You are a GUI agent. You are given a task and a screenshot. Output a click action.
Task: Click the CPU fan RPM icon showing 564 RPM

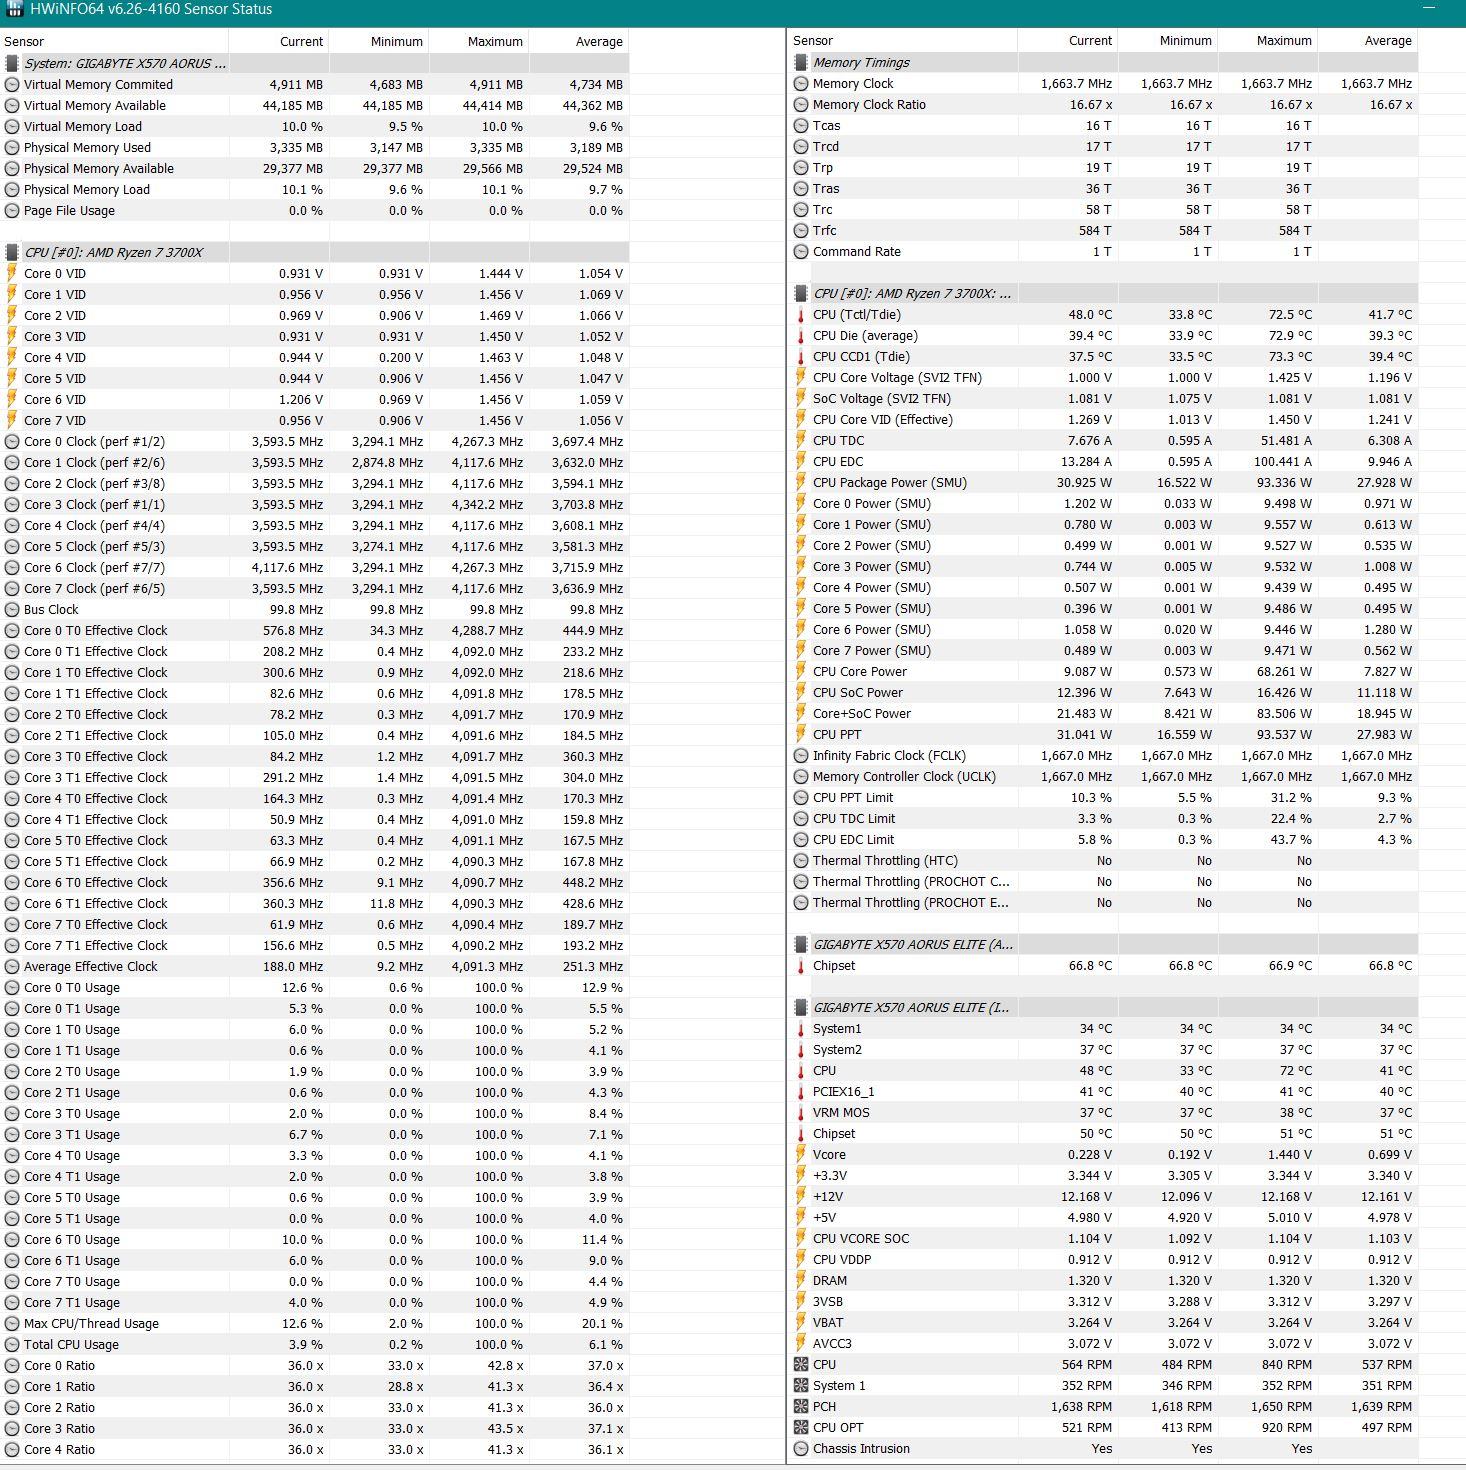point(801,1364)
